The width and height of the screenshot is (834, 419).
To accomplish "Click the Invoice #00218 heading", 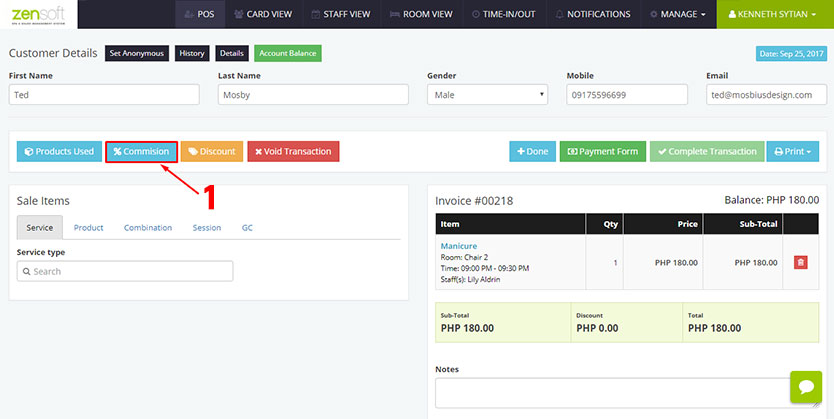I will tap(474, 201).
